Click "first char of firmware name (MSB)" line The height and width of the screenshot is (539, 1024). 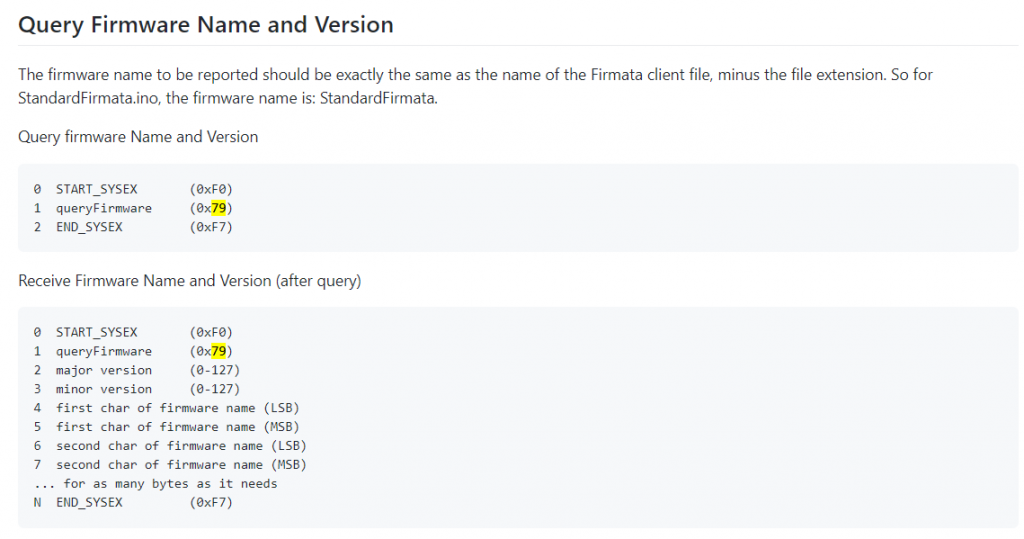pyautogui.click(x=177, y=427)
